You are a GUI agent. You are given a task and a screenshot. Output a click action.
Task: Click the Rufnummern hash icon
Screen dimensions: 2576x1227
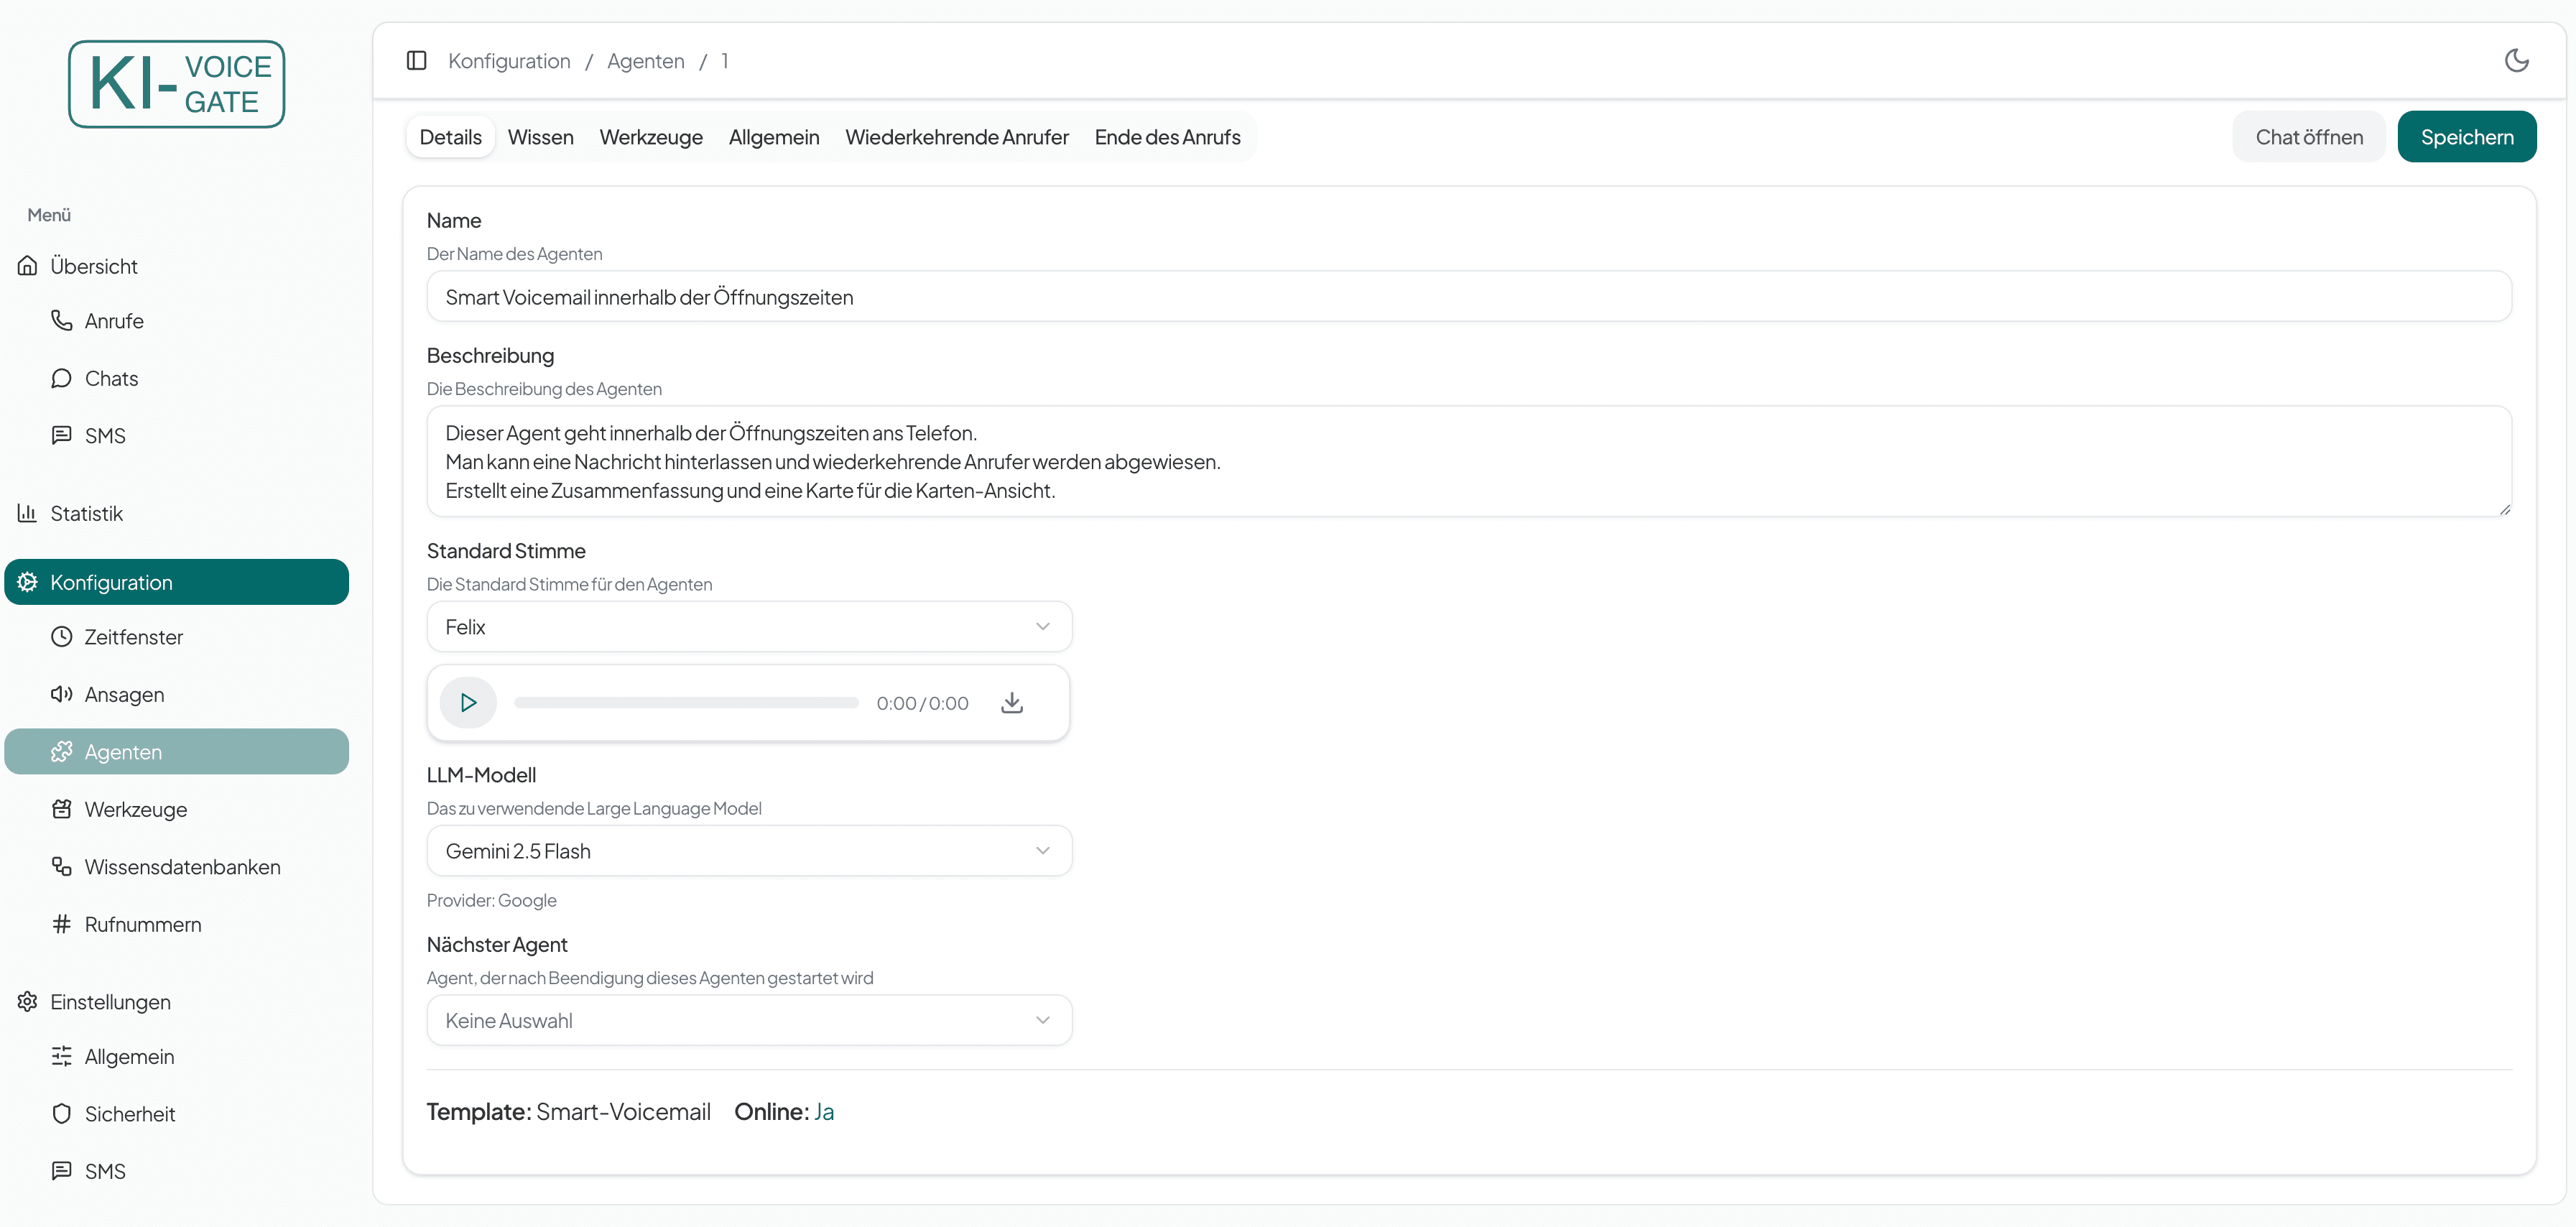point(62,924)
